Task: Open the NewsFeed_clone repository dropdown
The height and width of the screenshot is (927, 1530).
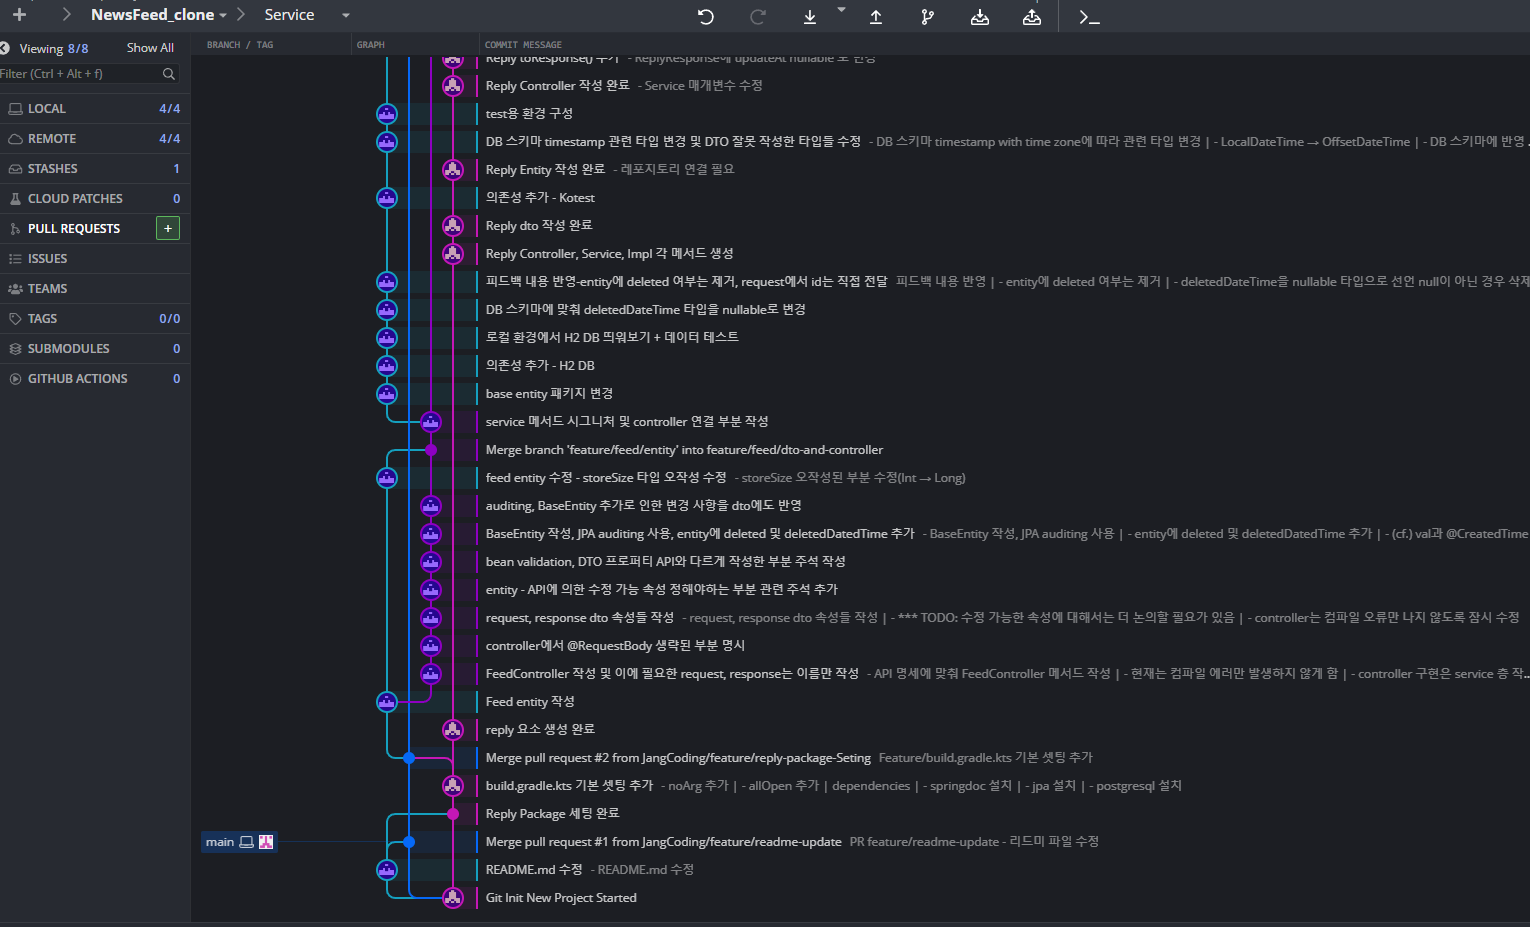Action: (158, 15)
